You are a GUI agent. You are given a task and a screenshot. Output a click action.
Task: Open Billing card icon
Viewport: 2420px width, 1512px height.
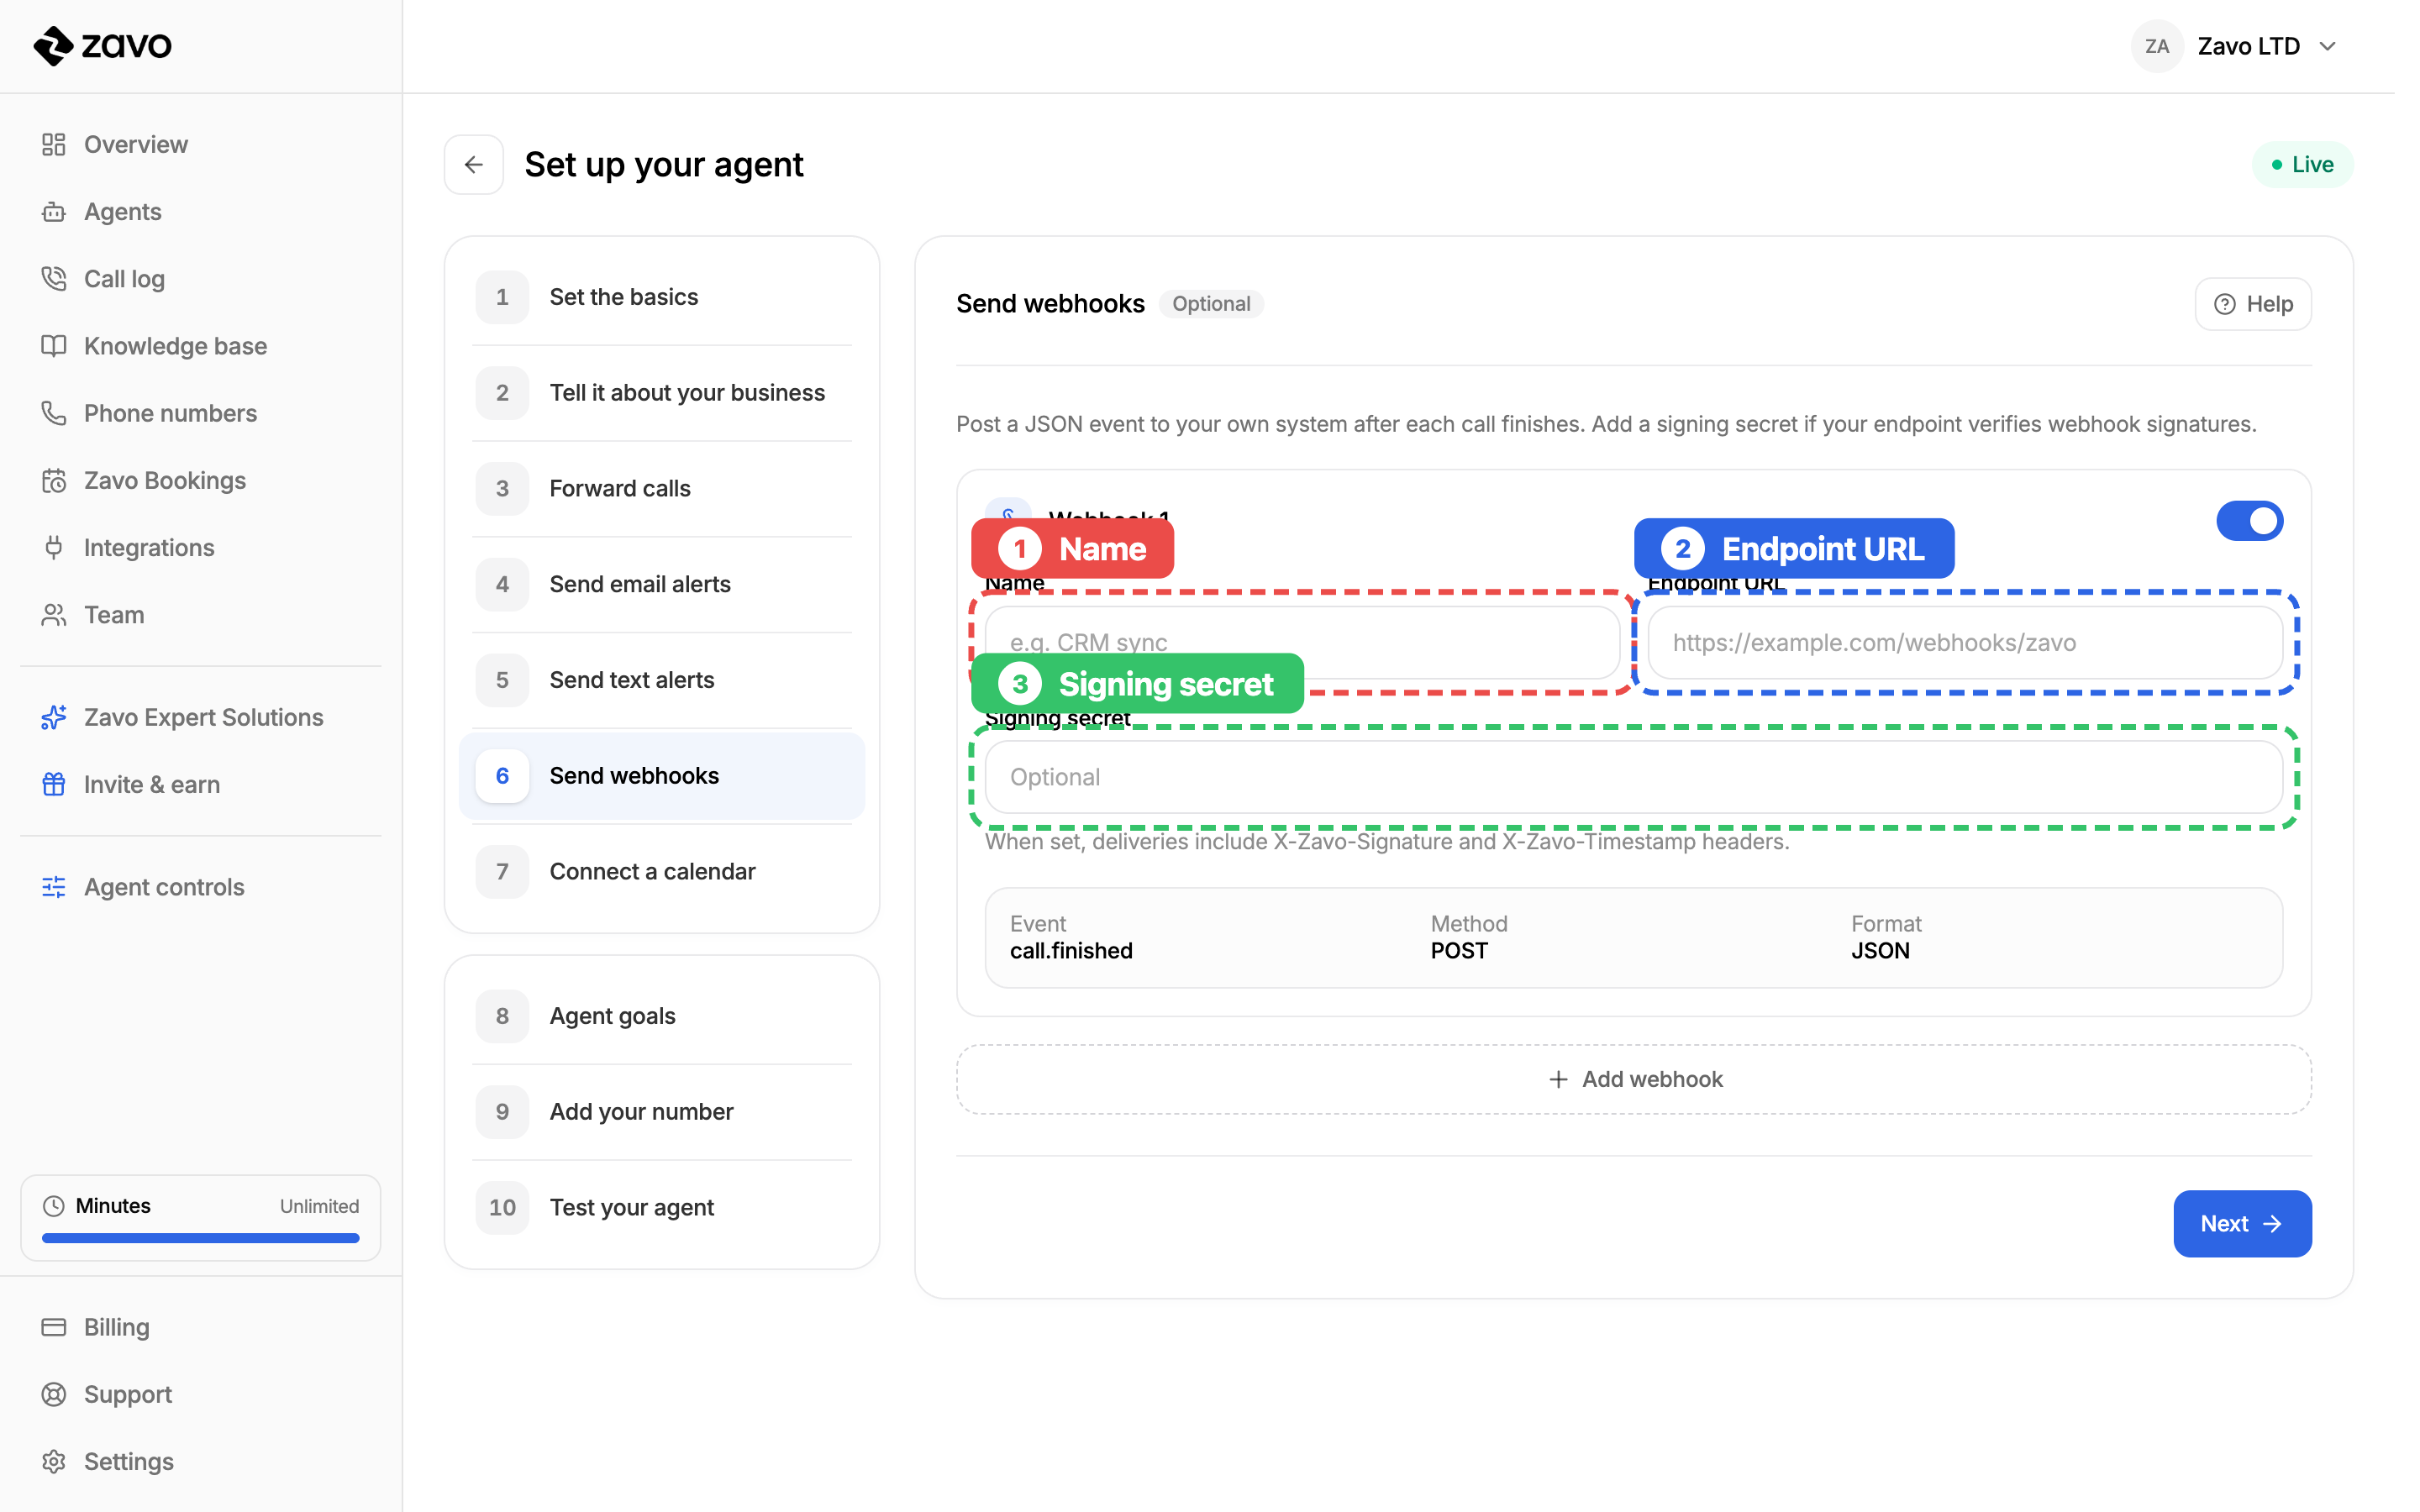tap(54, 1327)
